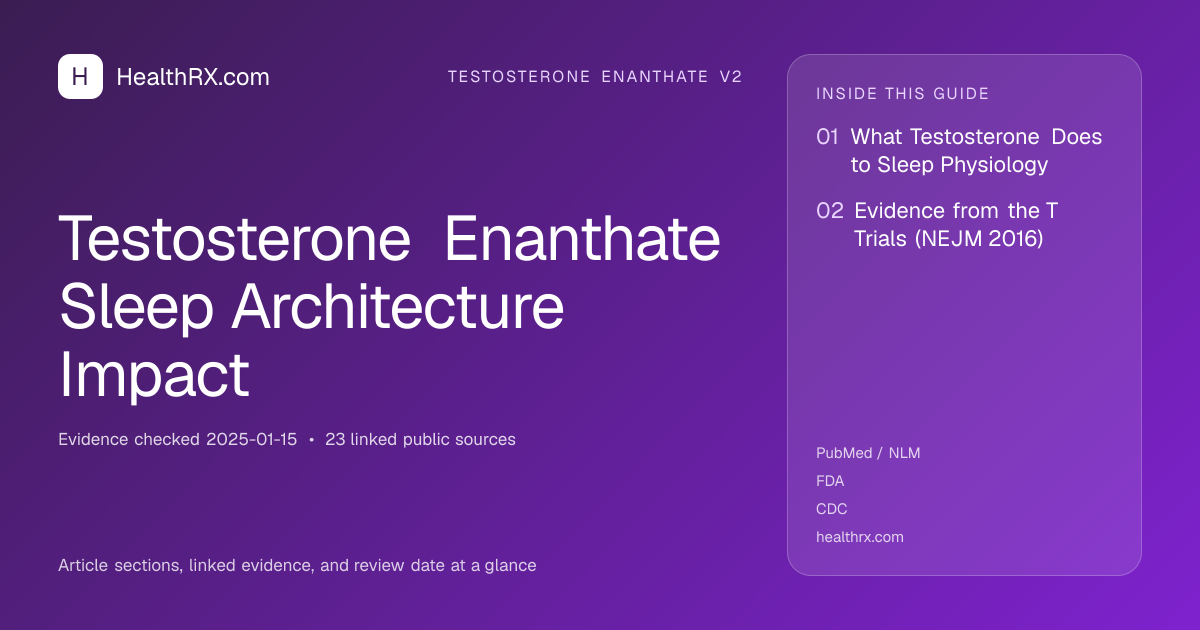Image resolution: width=1200 pixels, height=630 pixels.
Task: Open the HealthRX.com site name
Action: [x=193, y=77]
